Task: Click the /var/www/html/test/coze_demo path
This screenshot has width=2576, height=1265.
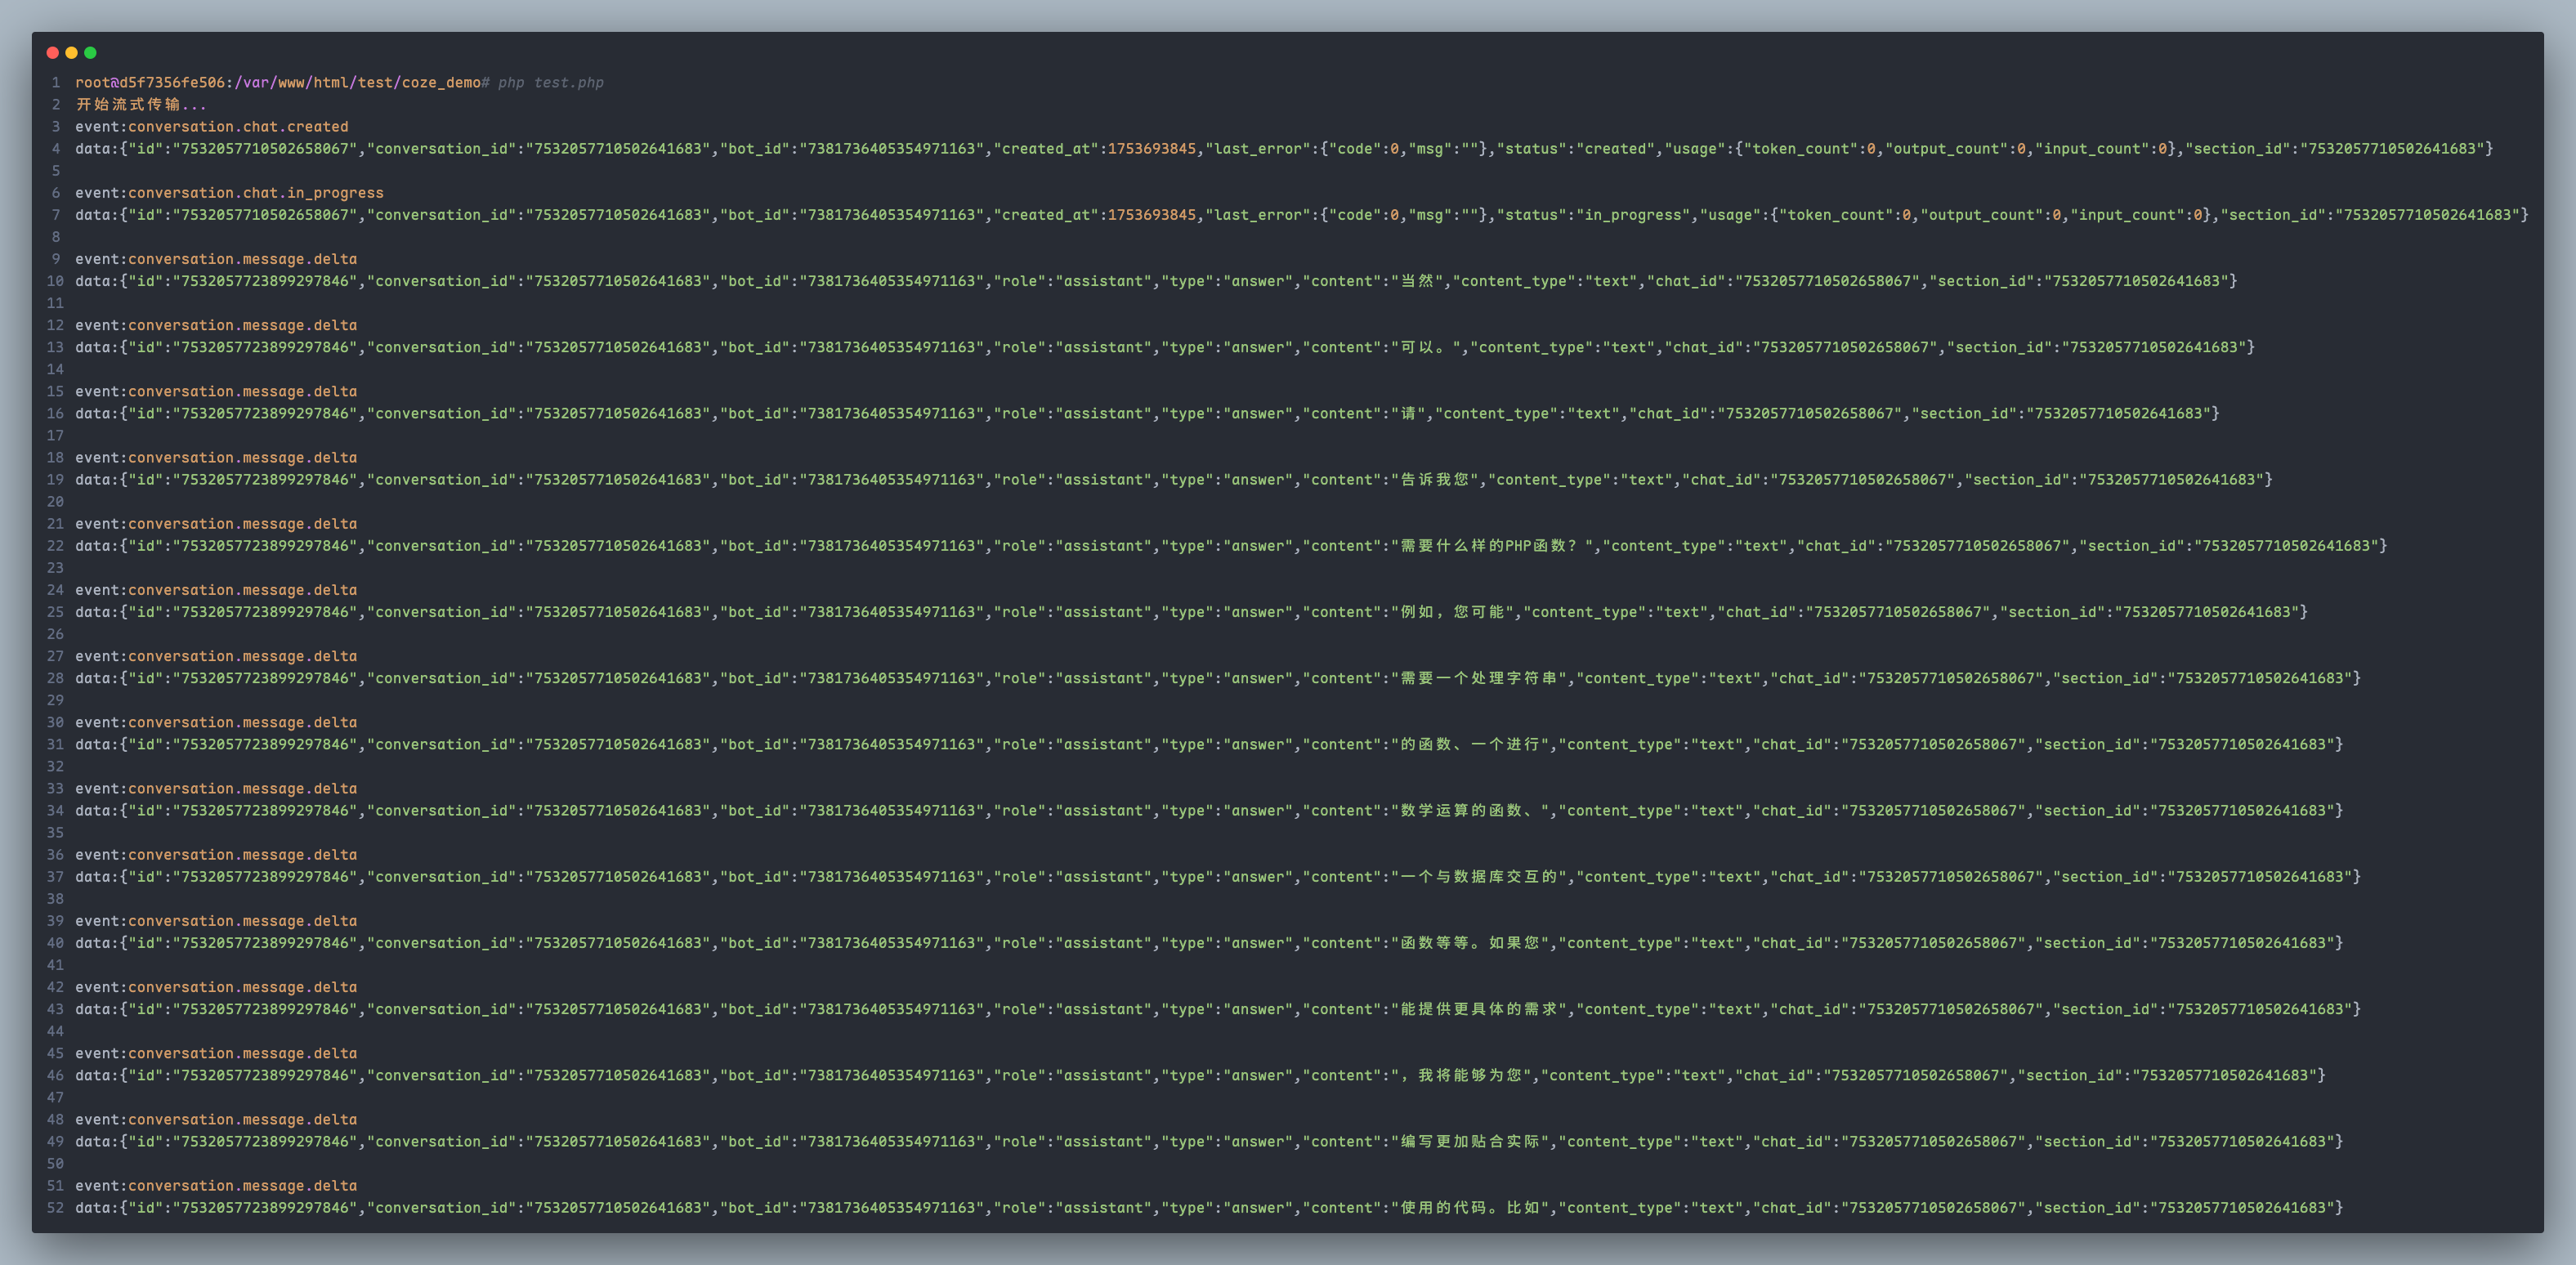Action: tap(357, 83)
